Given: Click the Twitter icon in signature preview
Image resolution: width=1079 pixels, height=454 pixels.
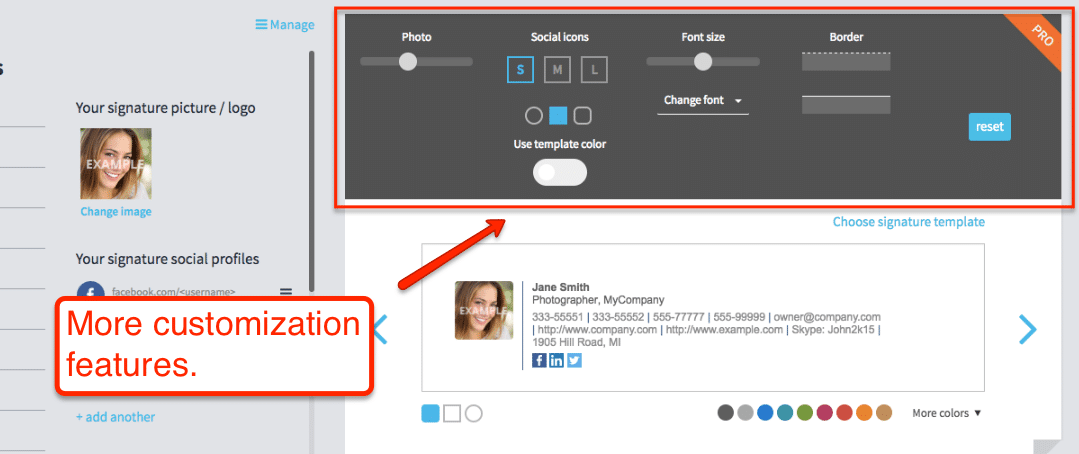Looking at the screenshot, I should tap(574, 360).
